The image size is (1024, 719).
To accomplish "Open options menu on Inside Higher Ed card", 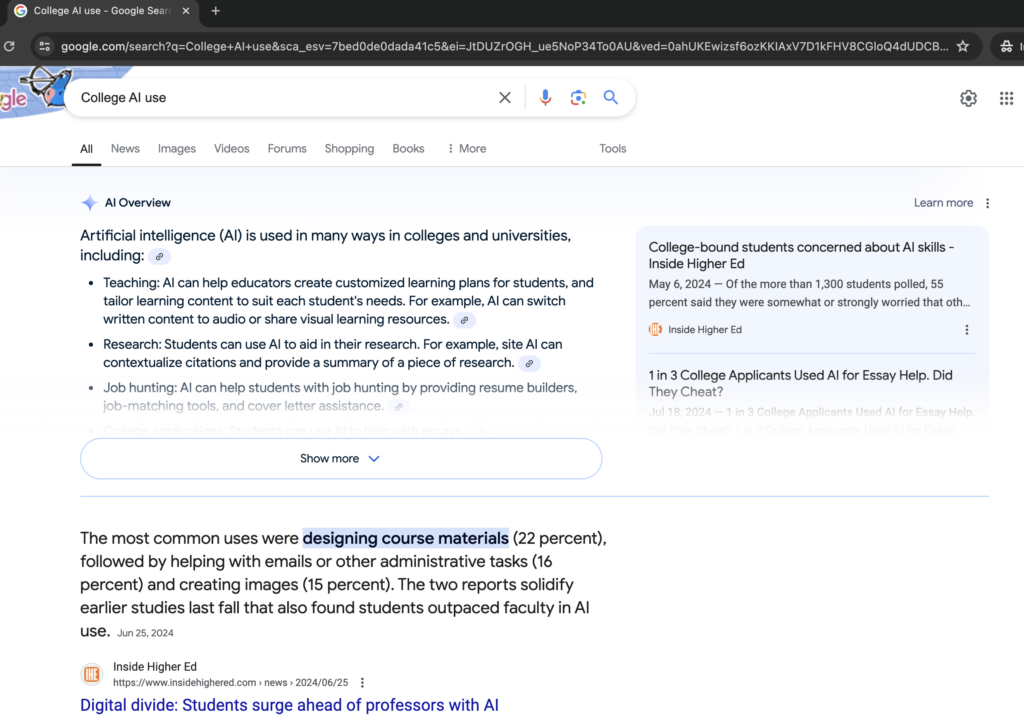I will [967, 330].
